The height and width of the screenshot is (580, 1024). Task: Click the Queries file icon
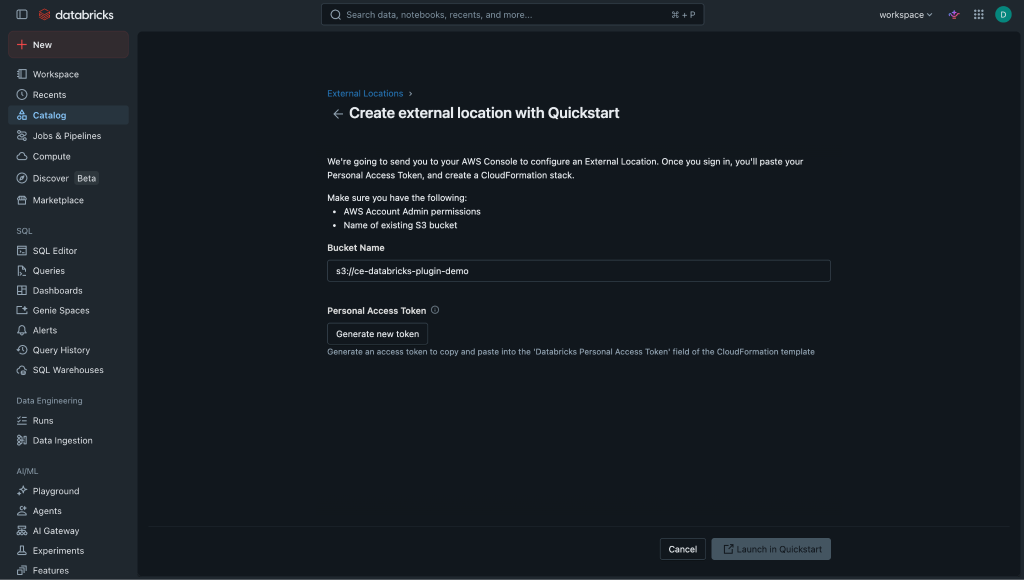coord(22,270)
